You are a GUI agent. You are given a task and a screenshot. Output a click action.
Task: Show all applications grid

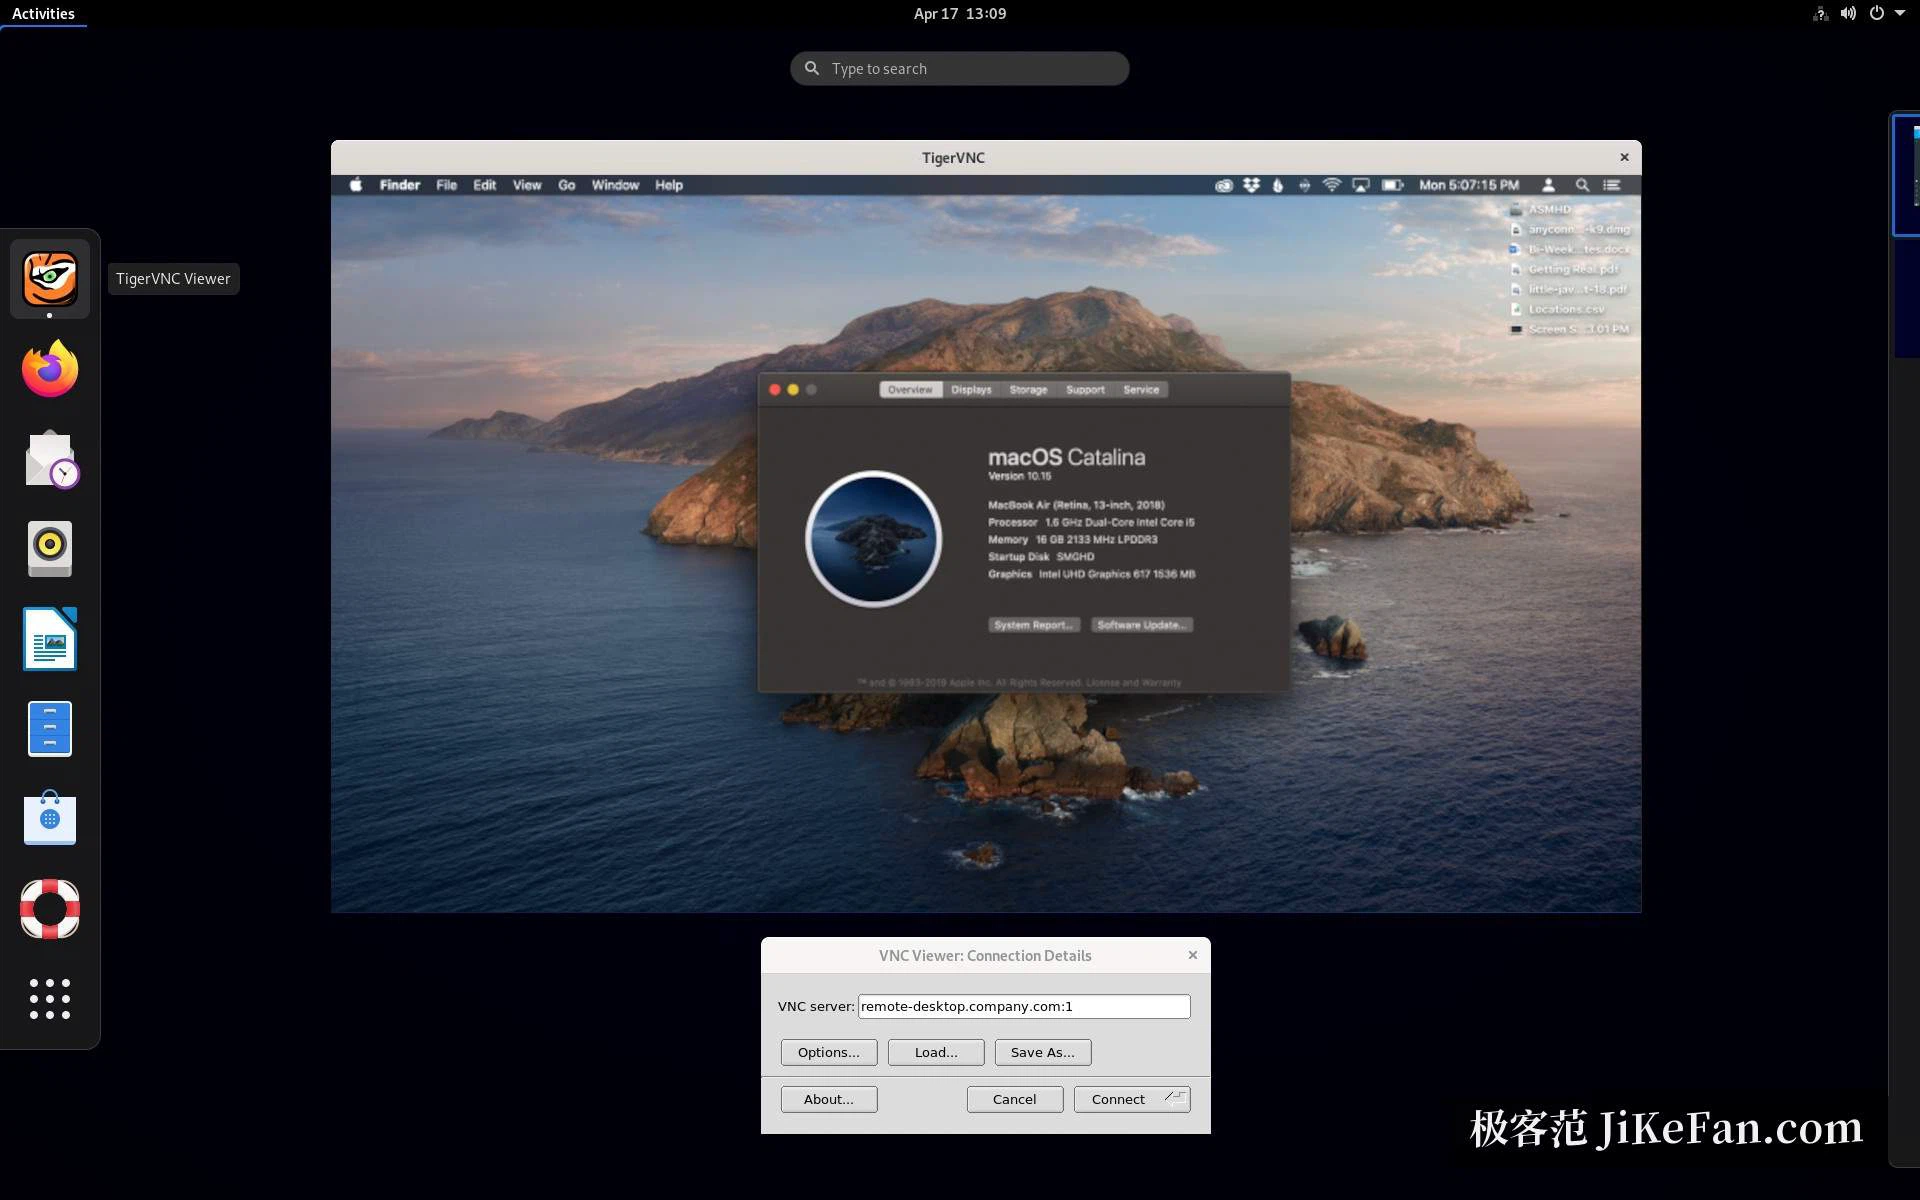[50, 999]
